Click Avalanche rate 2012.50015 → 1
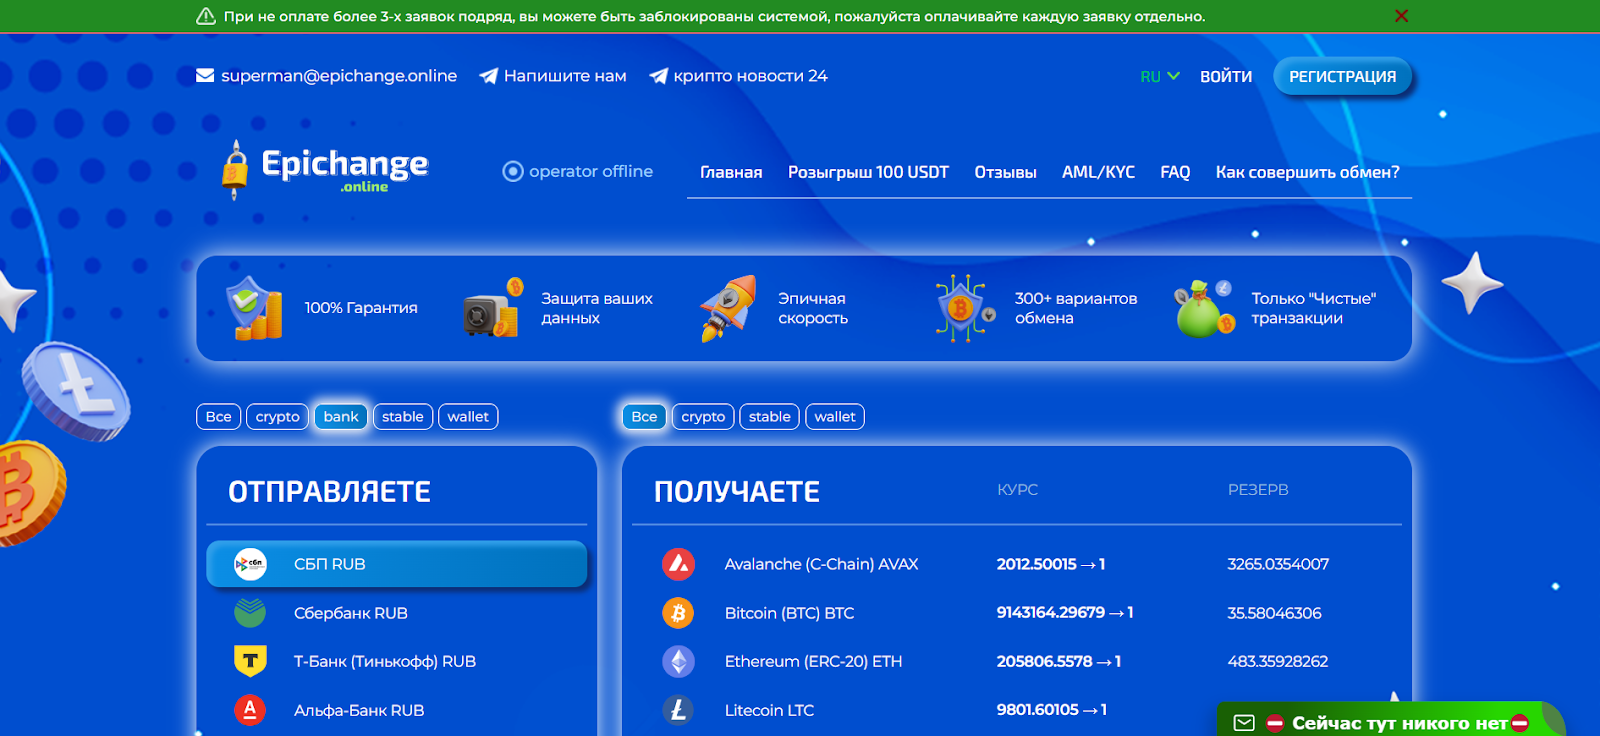Image resolution: width=1600 pixels, height=736 pixels. tap(1051, 564)
